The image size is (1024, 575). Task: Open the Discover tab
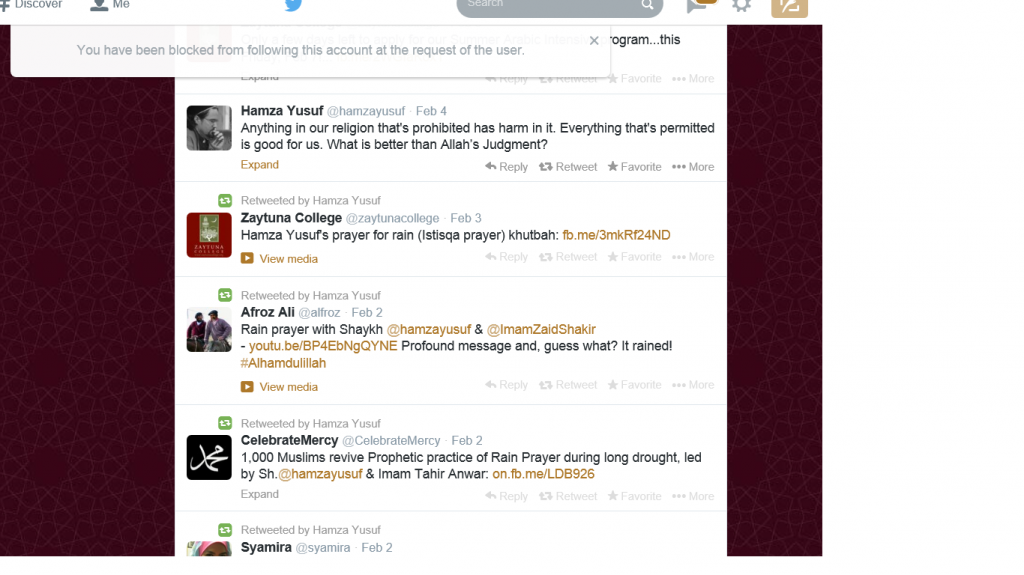[x=32, y=5]
